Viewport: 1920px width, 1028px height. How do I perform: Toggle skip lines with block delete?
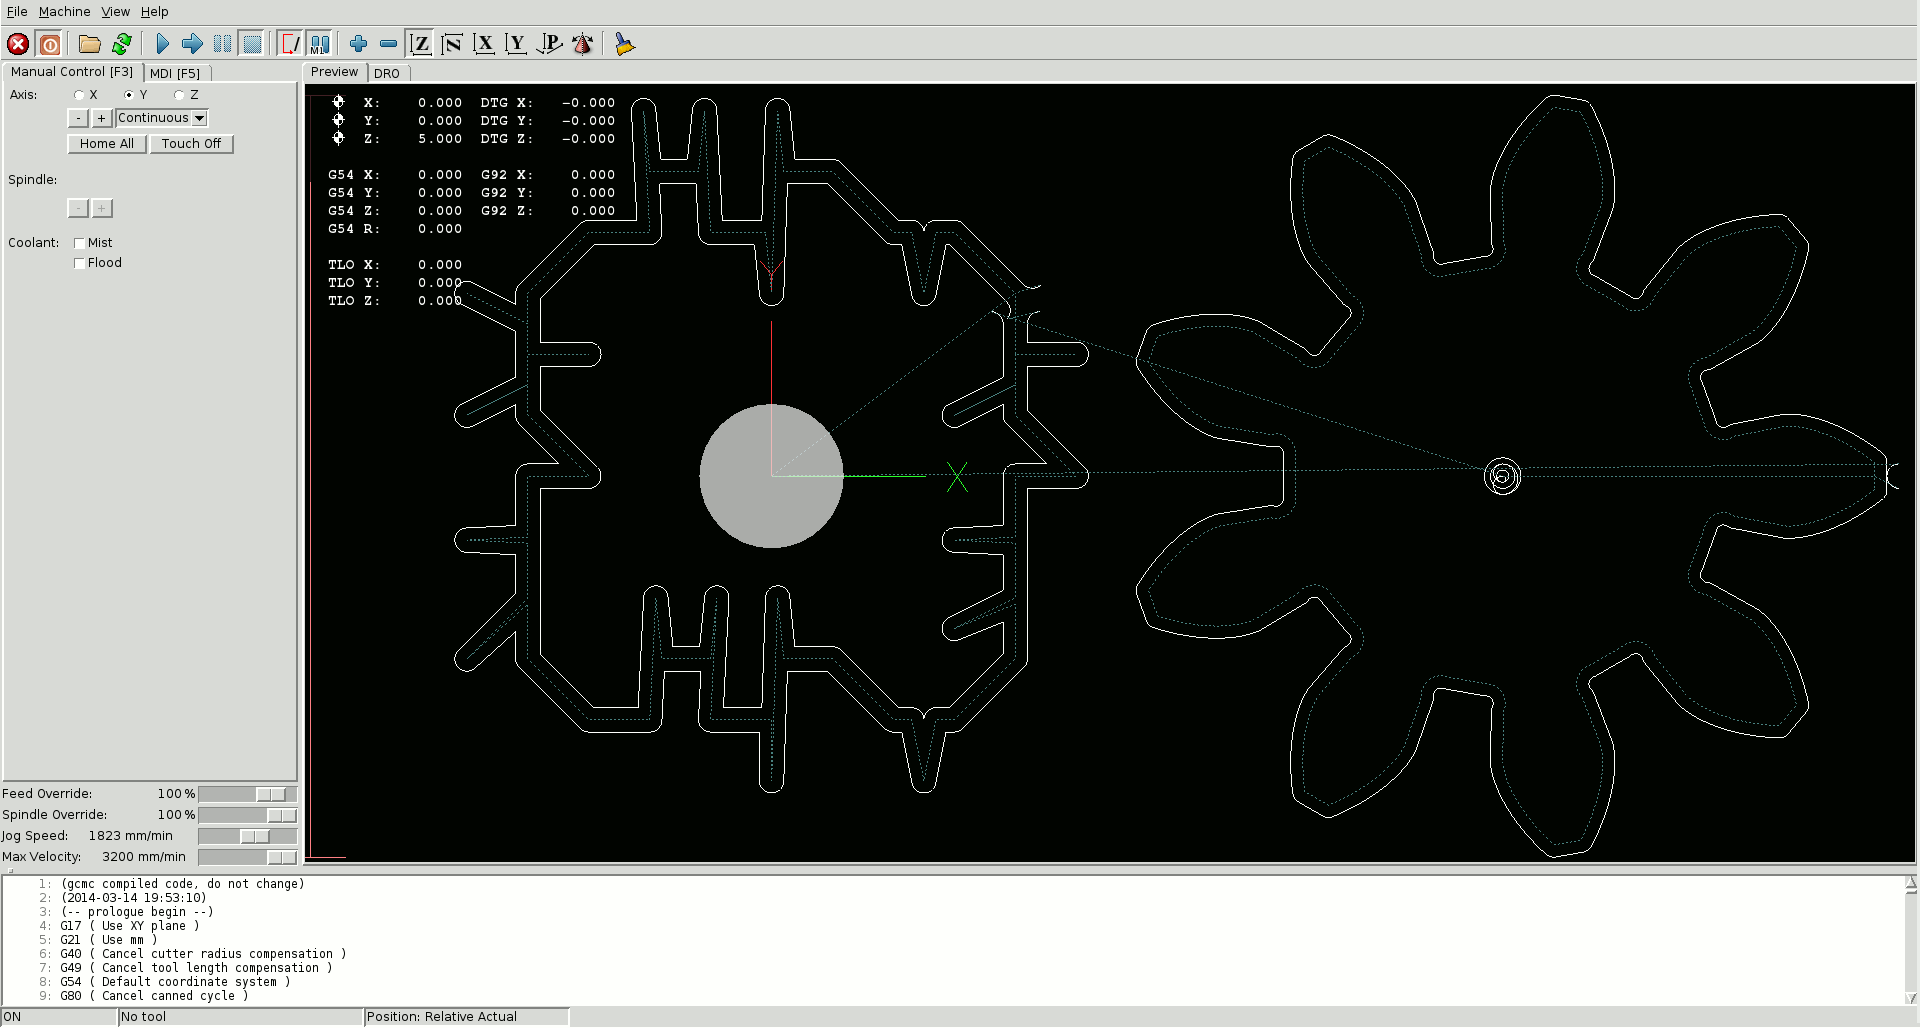coord(290,44)
